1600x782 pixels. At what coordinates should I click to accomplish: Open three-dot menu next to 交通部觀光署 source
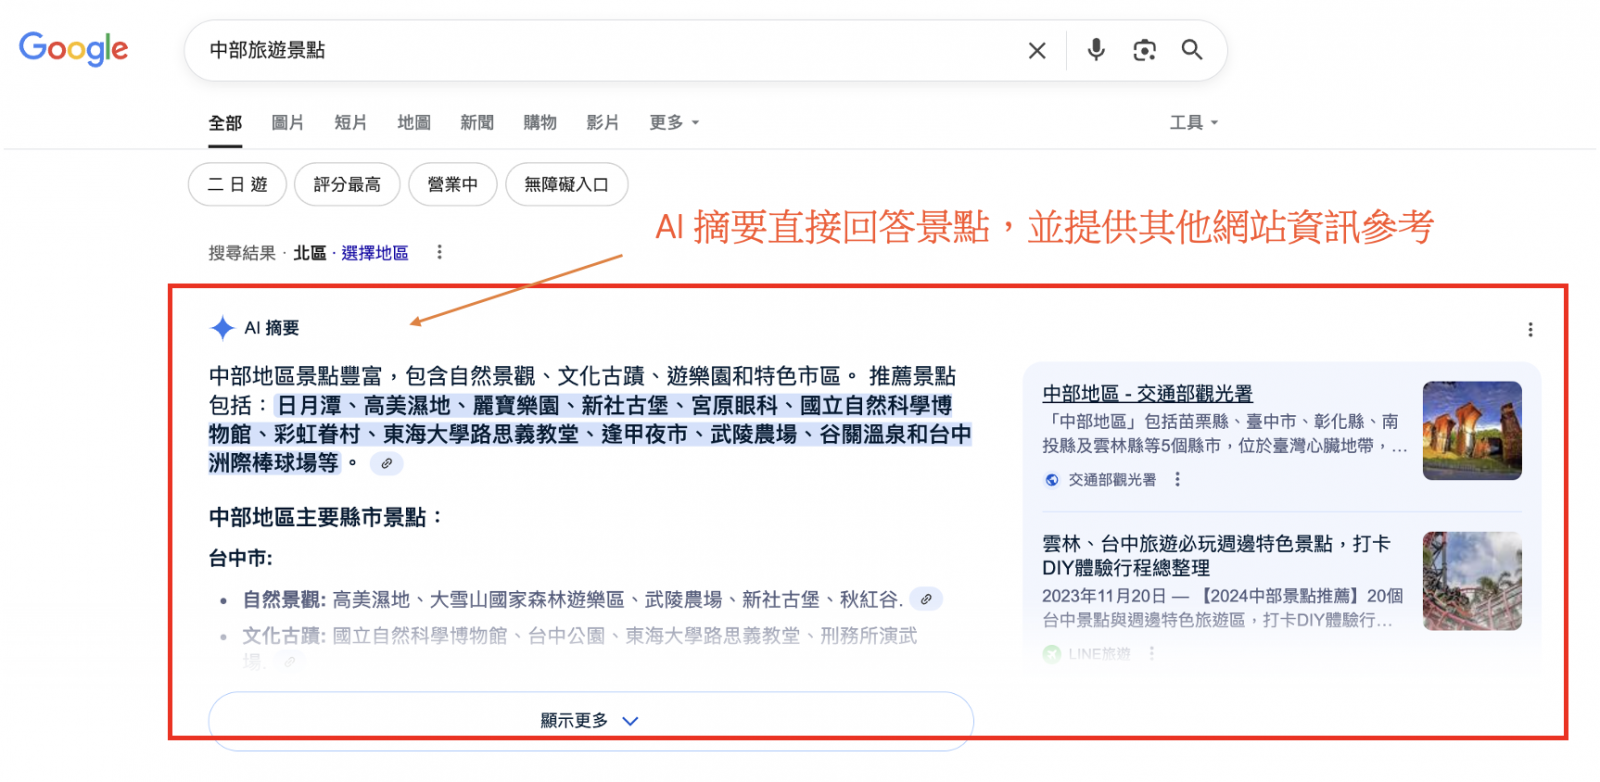(1177, 480)
